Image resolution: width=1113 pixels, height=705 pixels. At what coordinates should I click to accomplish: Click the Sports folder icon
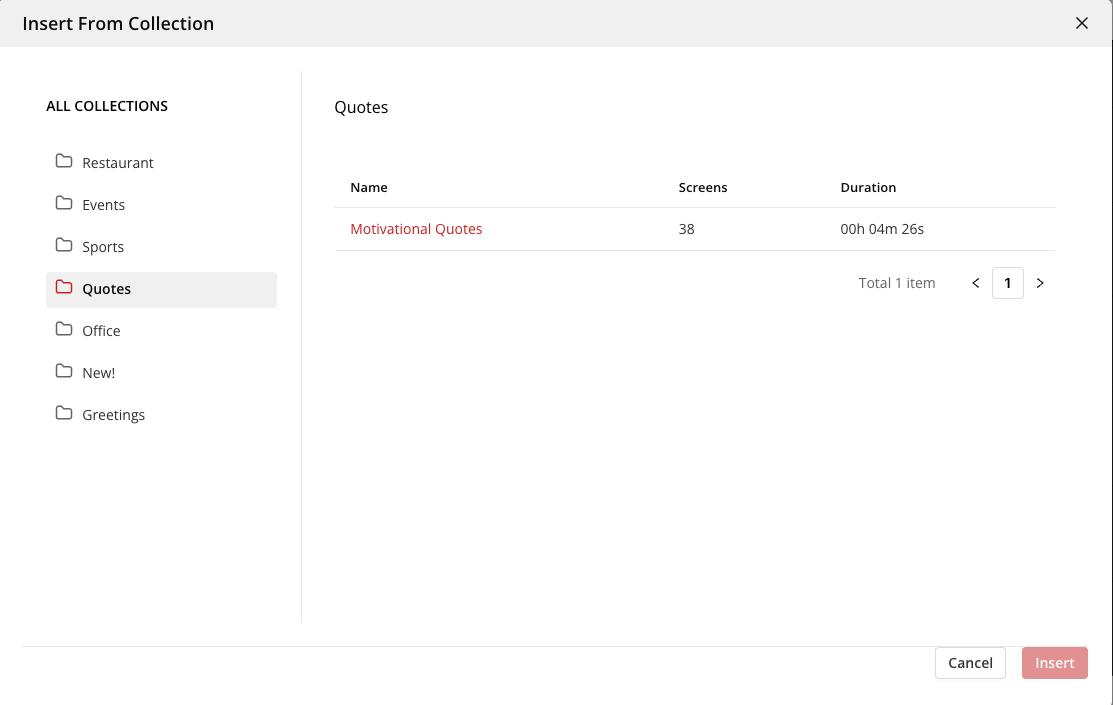(x=64, y=245)
